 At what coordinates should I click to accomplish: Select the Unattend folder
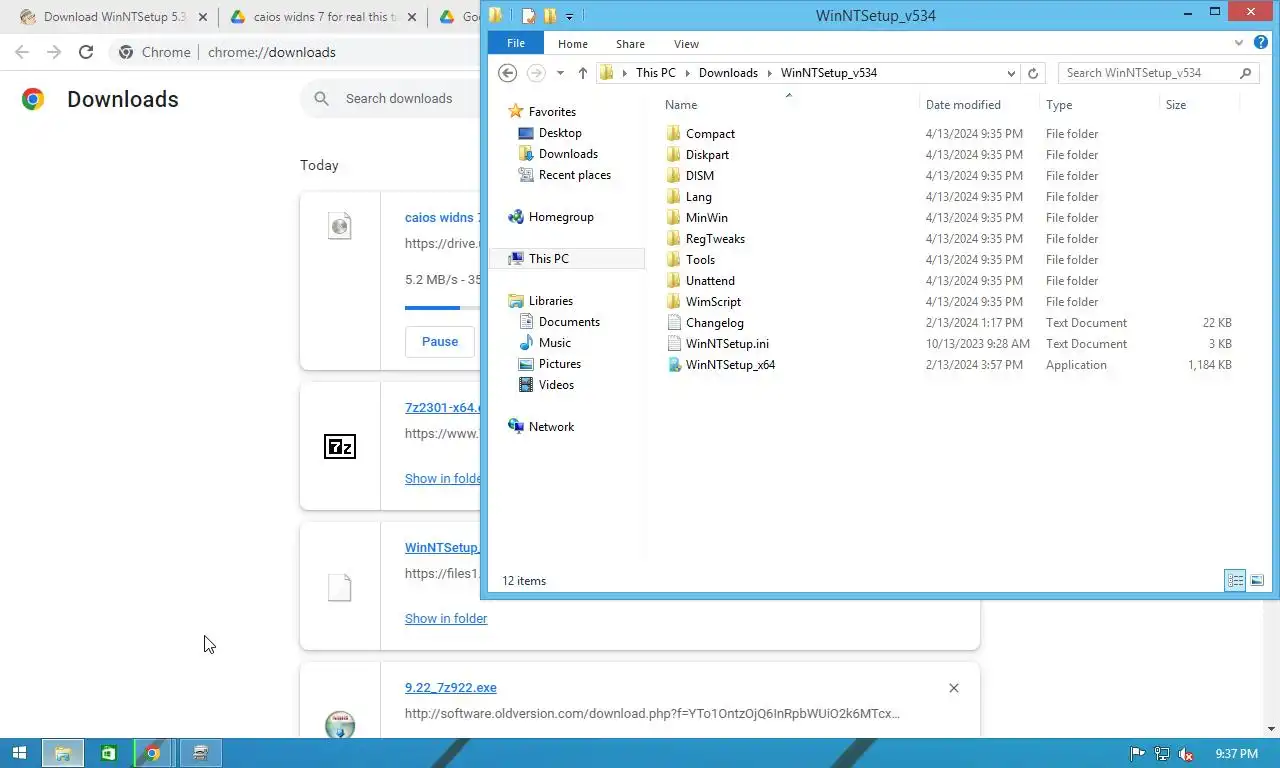(x=710, y=281)
